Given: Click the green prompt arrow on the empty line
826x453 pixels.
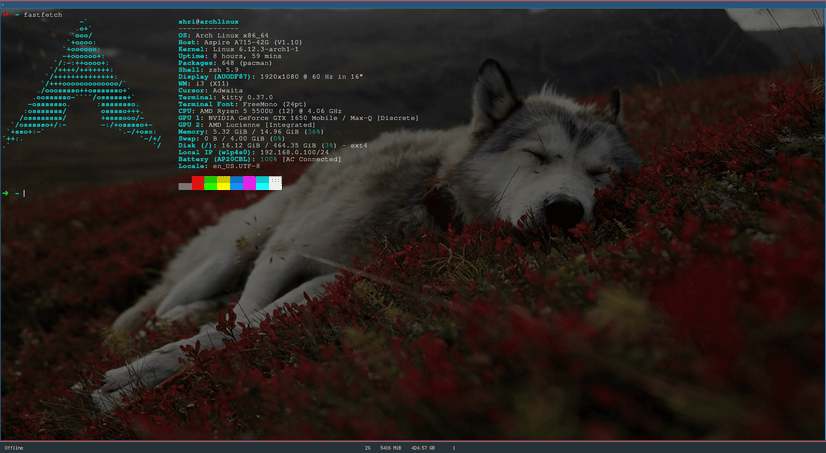Looking at the screenshot, I should click(x=6, y=193).
